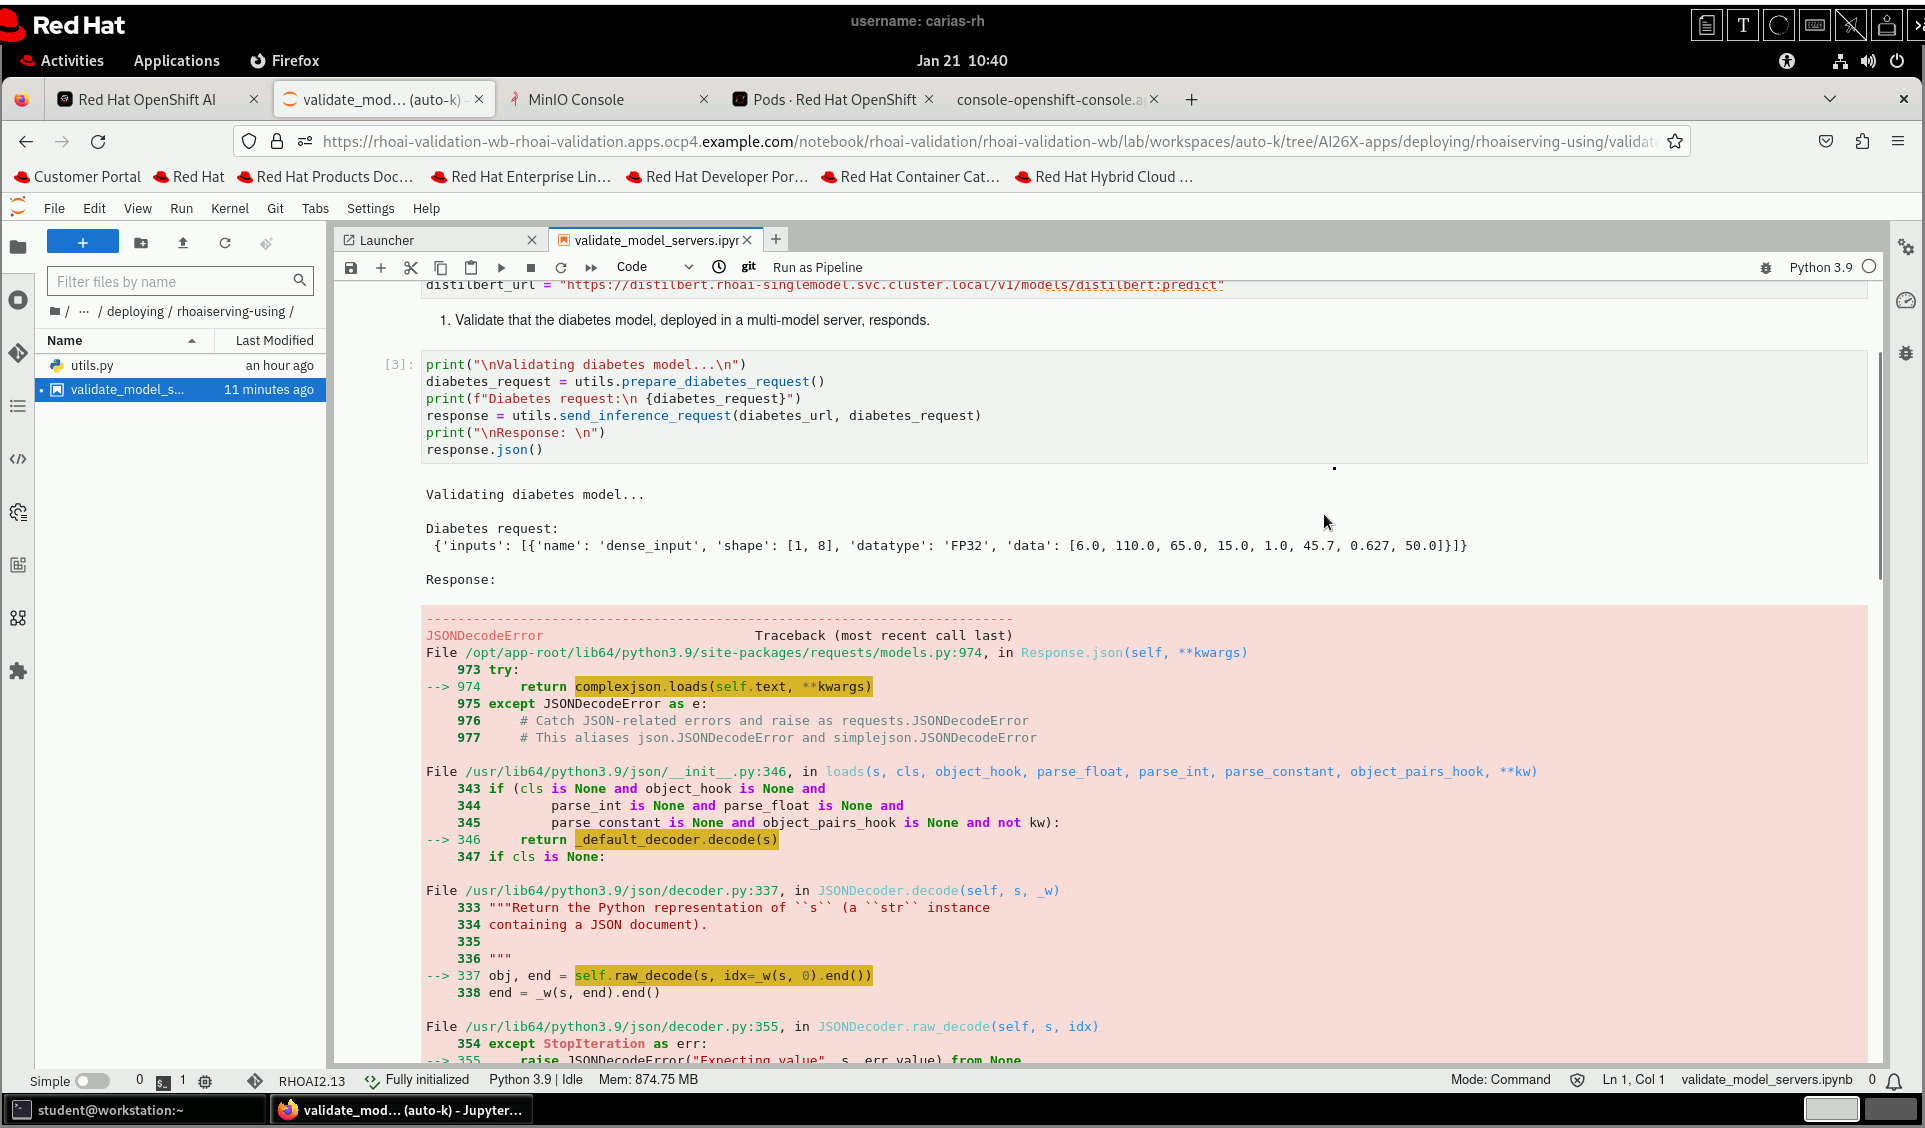Click the notebook vertical scrollbar
This screenshot has height=1128, width=1925.
[x=1879, y=466]
